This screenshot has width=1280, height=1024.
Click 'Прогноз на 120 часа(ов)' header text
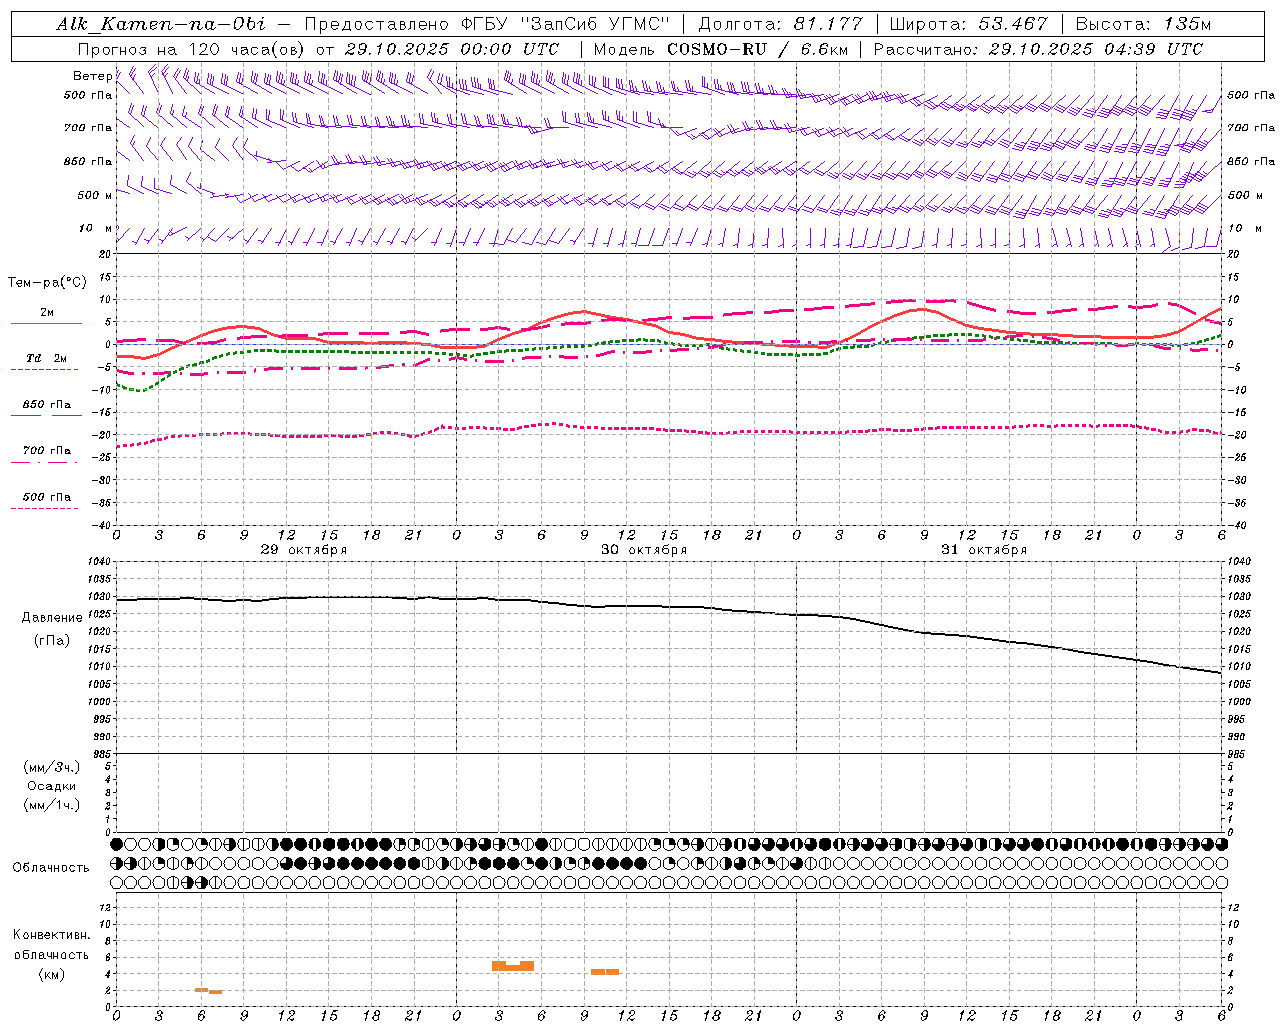point(193,49)
